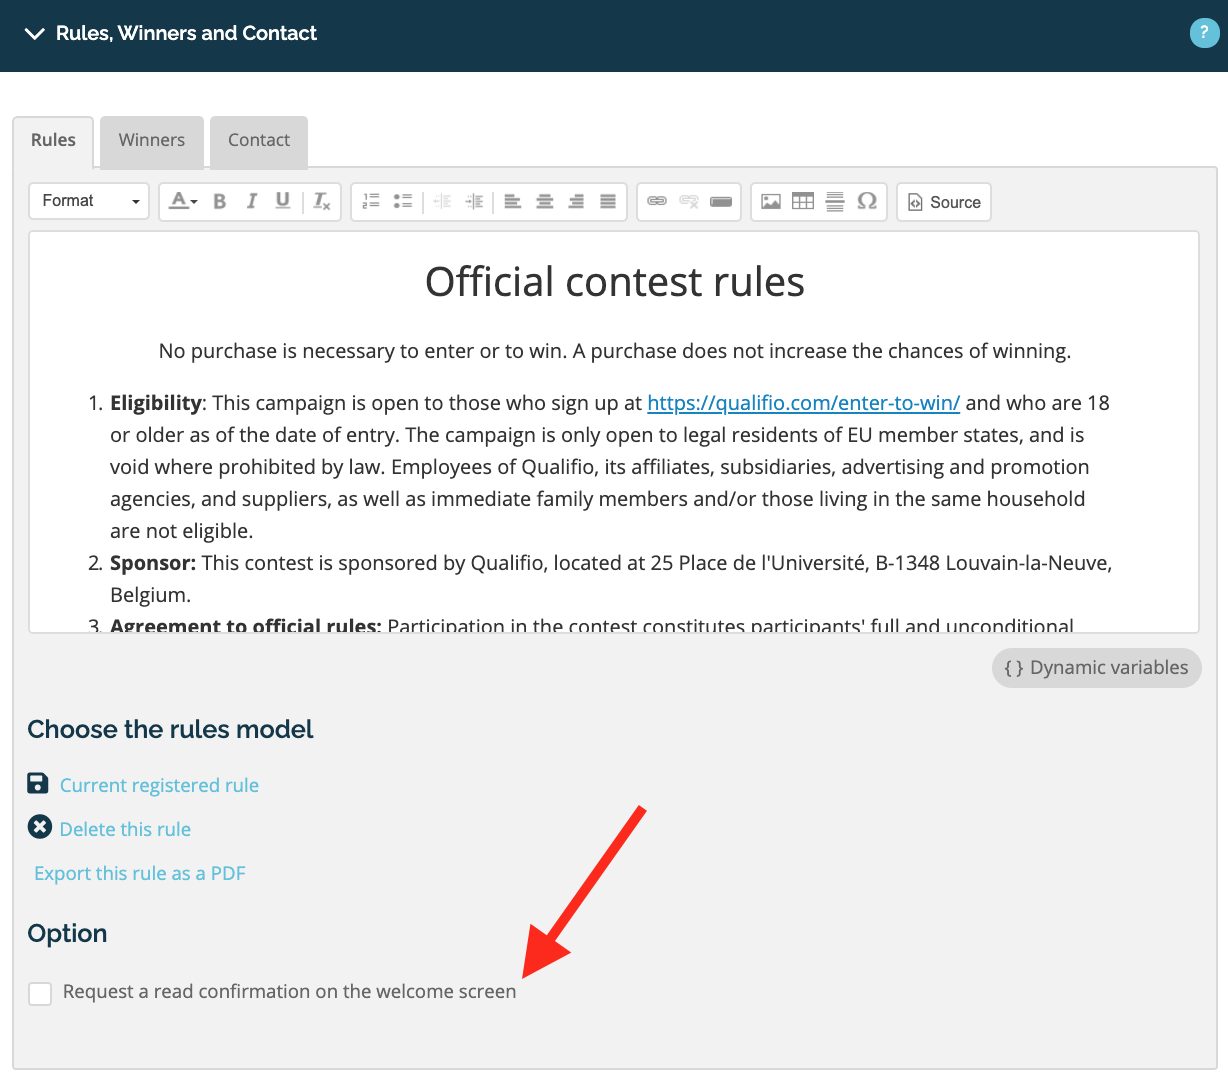Click the X icon beside Delete this rule
This screenshot has height=1080, width=1228.
tap(40, 827)
